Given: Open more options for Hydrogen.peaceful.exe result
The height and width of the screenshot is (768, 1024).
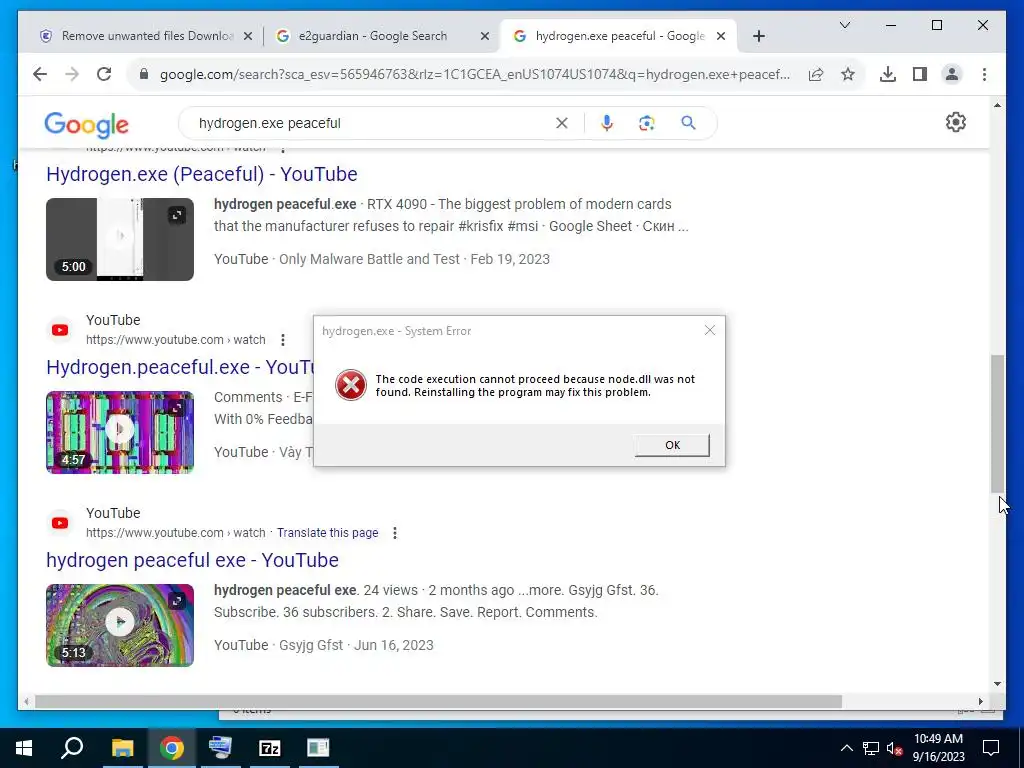Looking at the screenshot, I should tap(283, 340).
